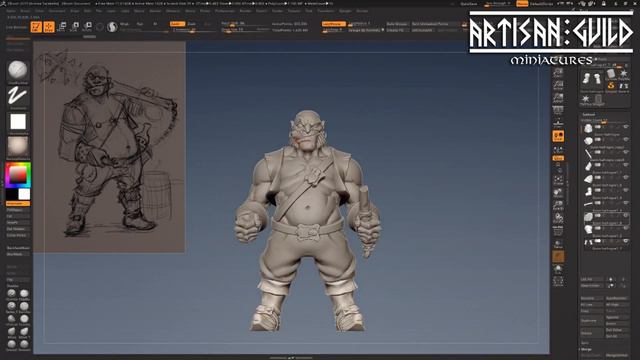Open the Alpha menu
The width and height of the screenshot is (640, 360).
(11, 11)
